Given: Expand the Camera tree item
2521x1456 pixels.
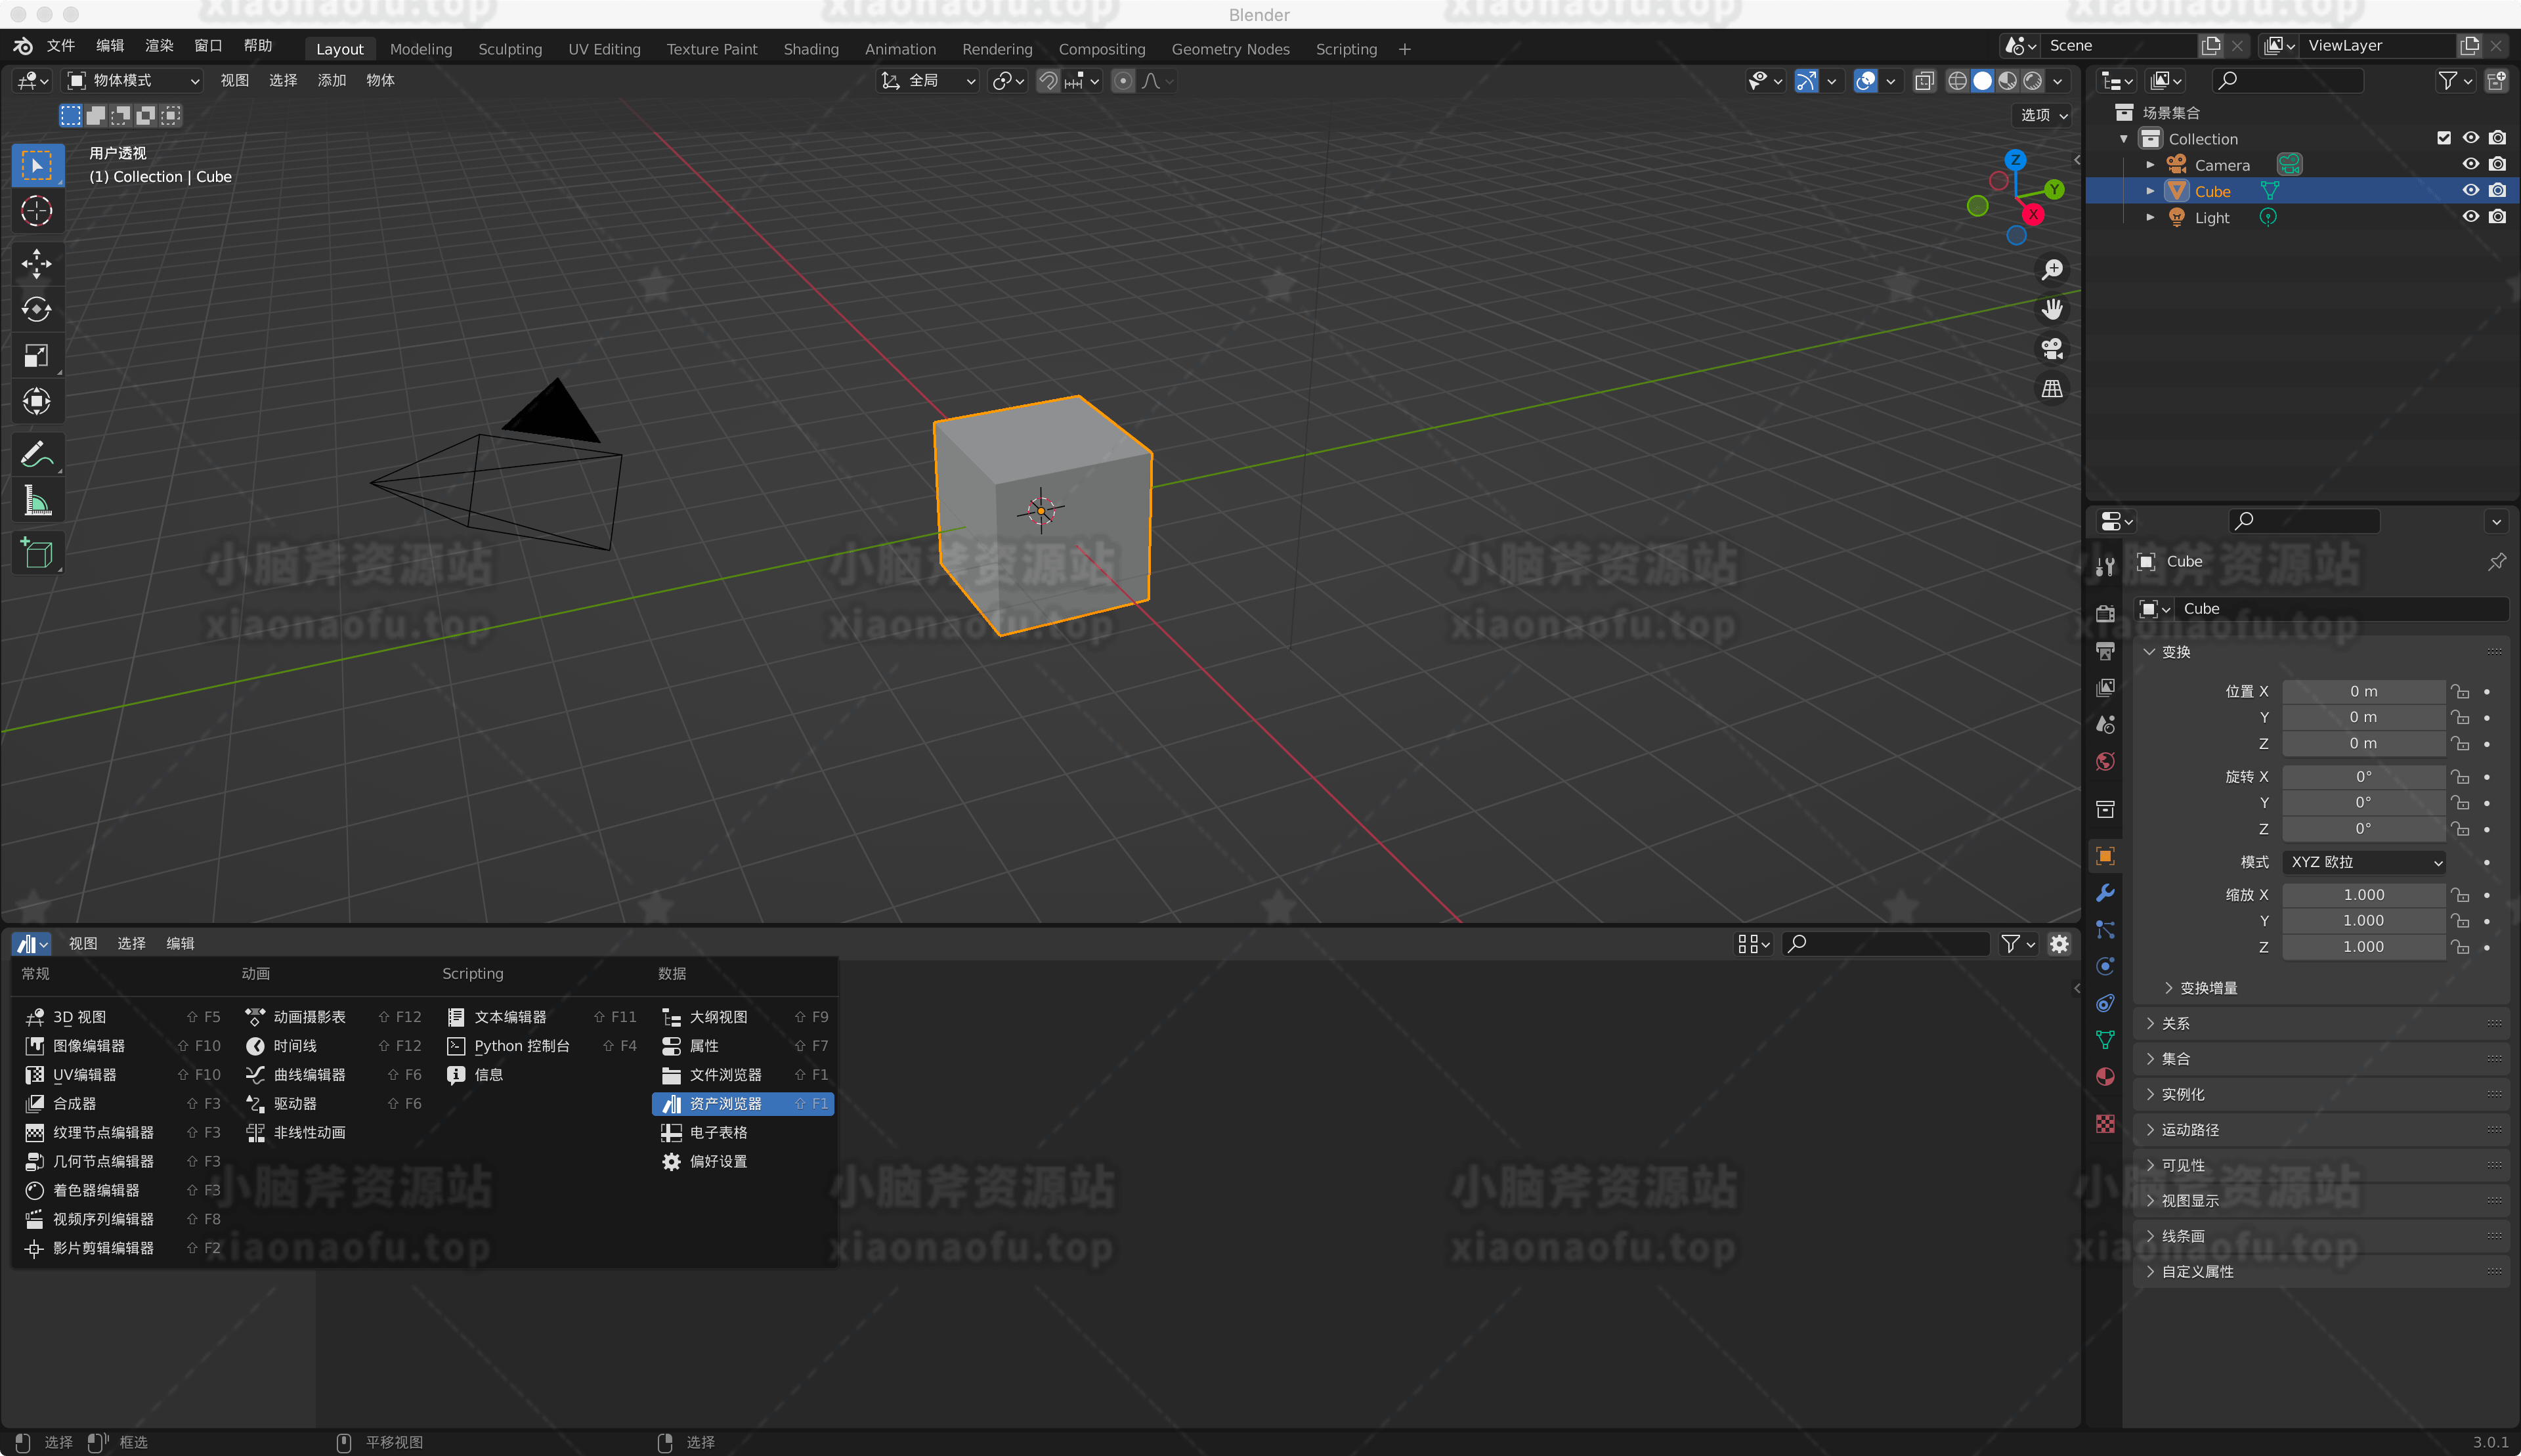Looking at the screenshot, I should point(2150,165).
